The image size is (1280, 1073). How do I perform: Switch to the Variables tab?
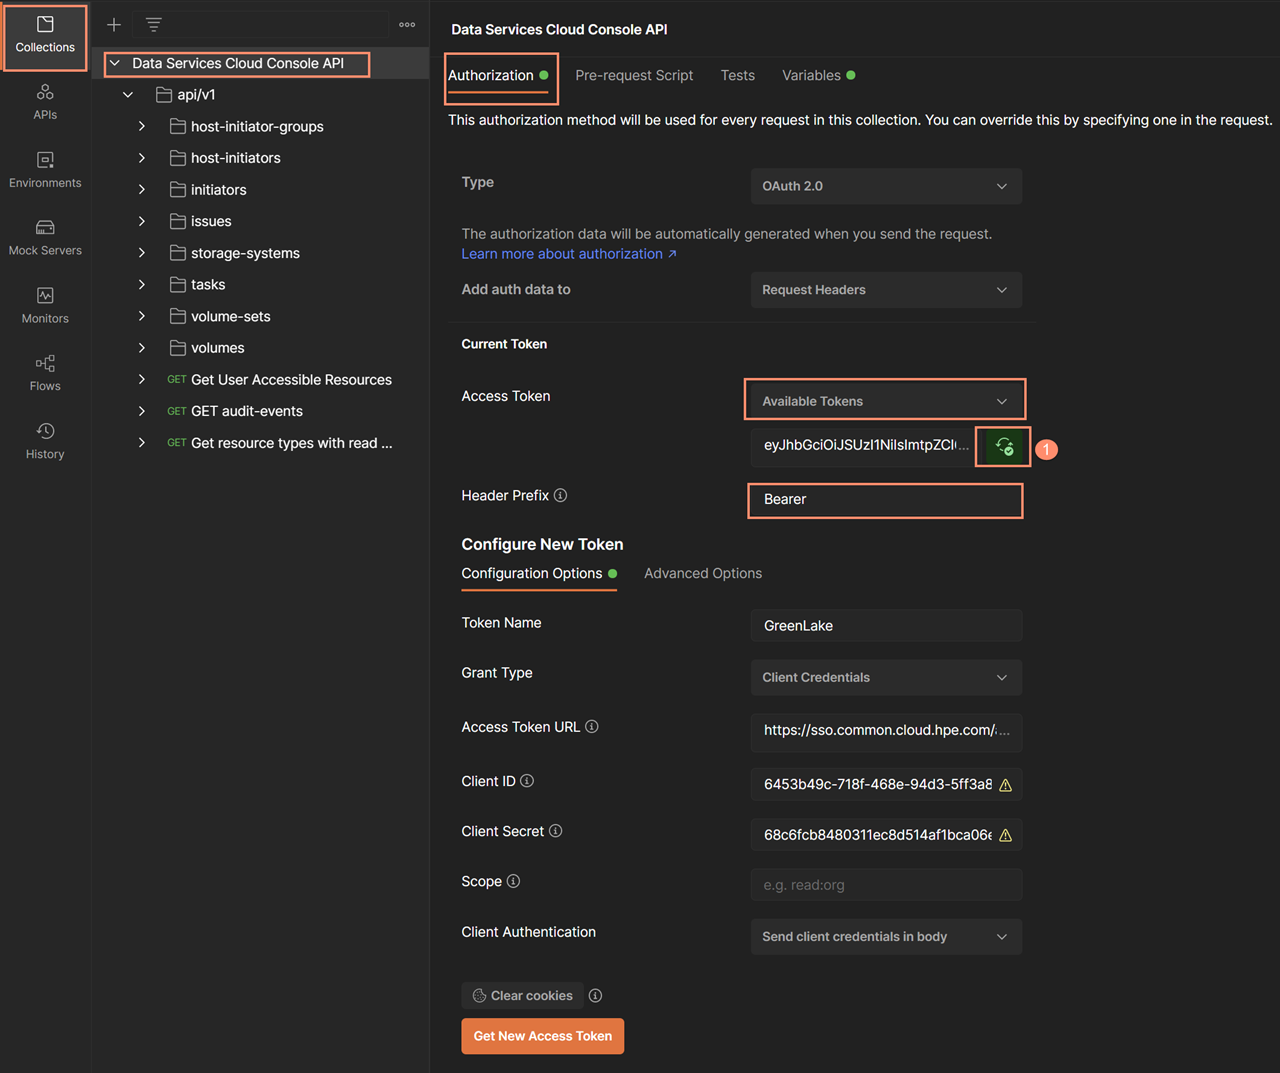coord(818,76)
